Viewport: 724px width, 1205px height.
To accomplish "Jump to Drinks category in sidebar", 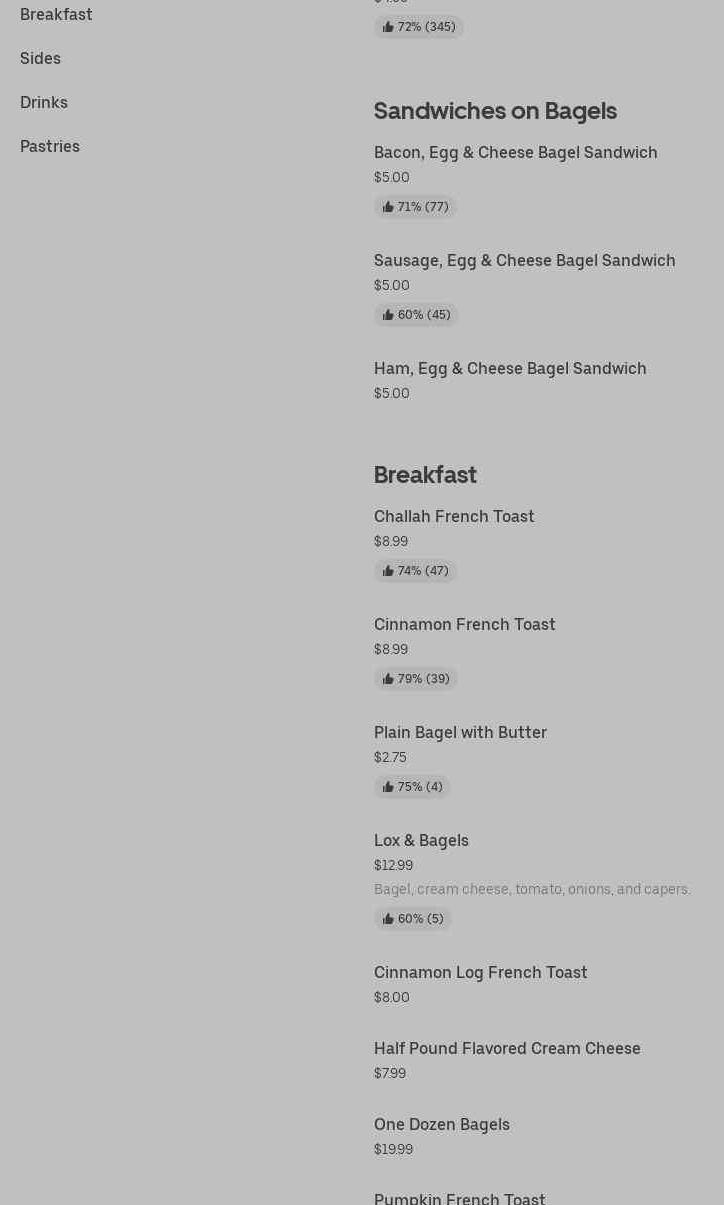I will (x=44, y=102).
